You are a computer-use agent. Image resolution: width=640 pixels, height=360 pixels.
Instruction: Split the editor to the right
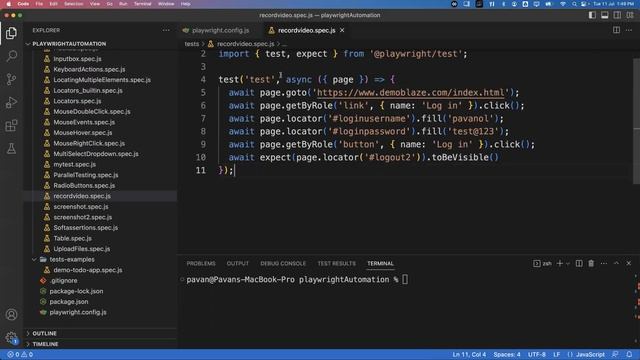click(616, 30)
